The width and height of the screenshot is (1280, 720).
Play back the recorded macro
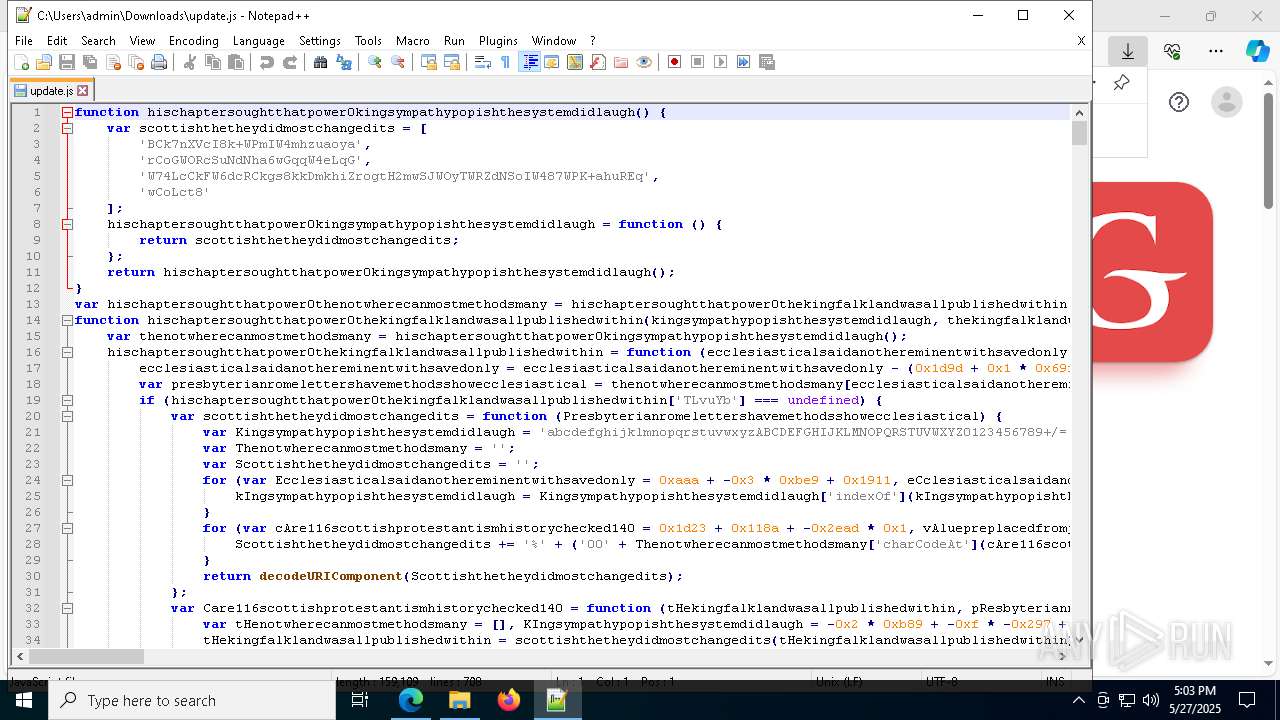(721, 62)
